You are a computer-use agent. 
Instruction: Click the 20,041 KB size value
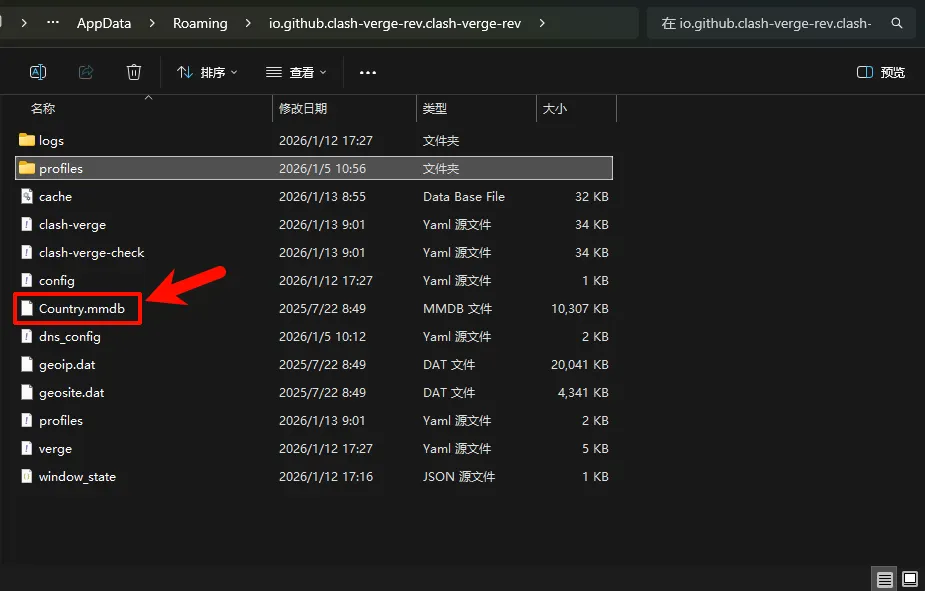pos(579,365)
